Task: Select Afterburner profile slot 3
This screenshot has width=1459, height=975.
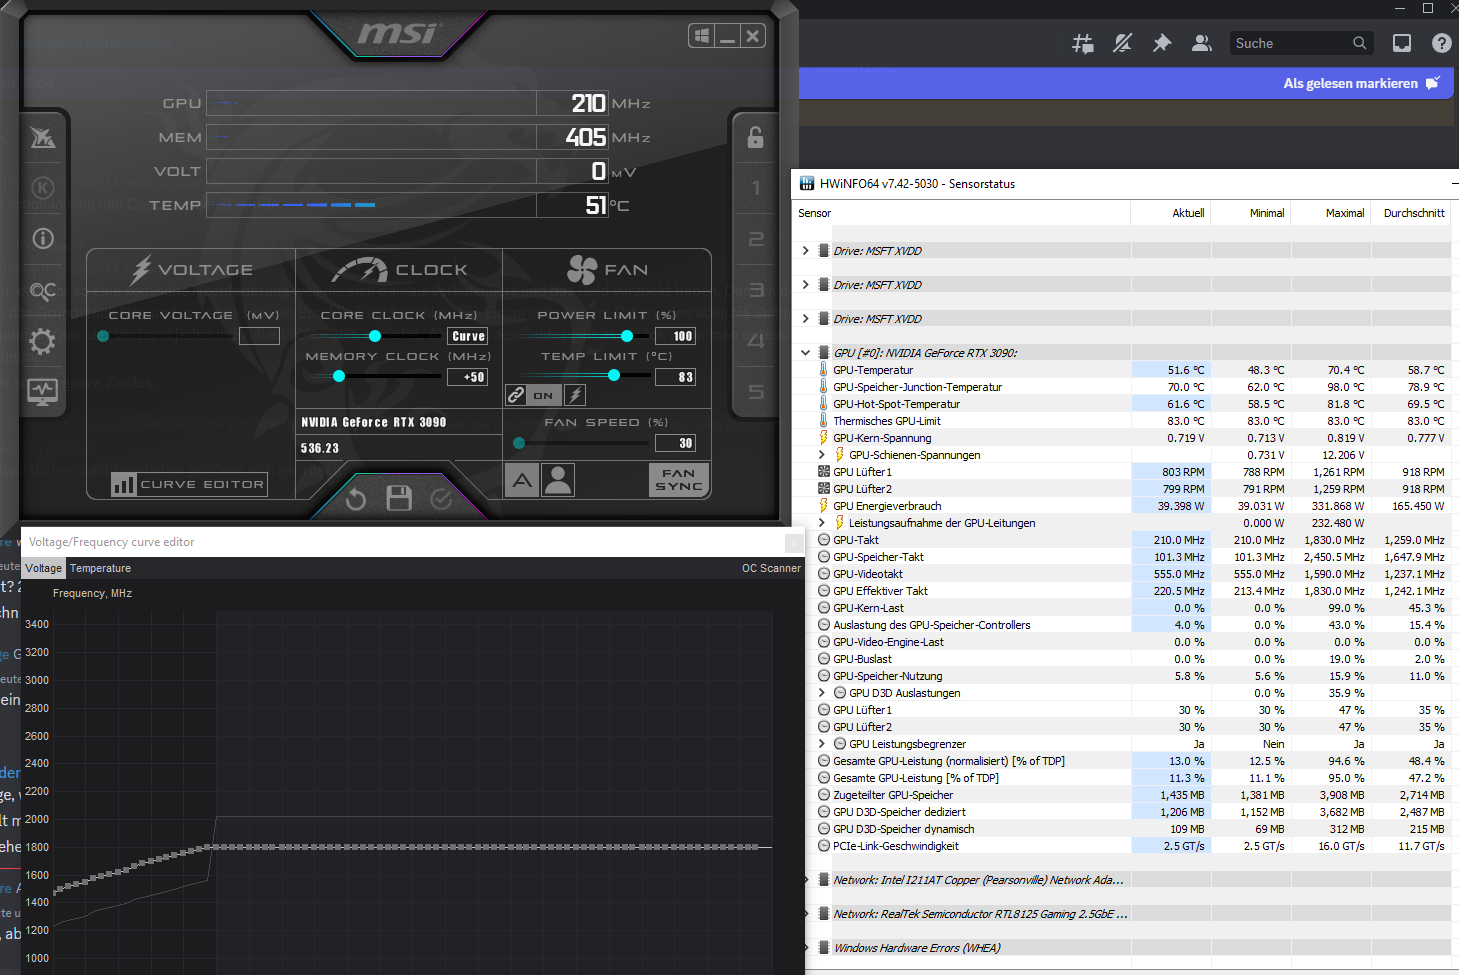Action: pos(755,290)
